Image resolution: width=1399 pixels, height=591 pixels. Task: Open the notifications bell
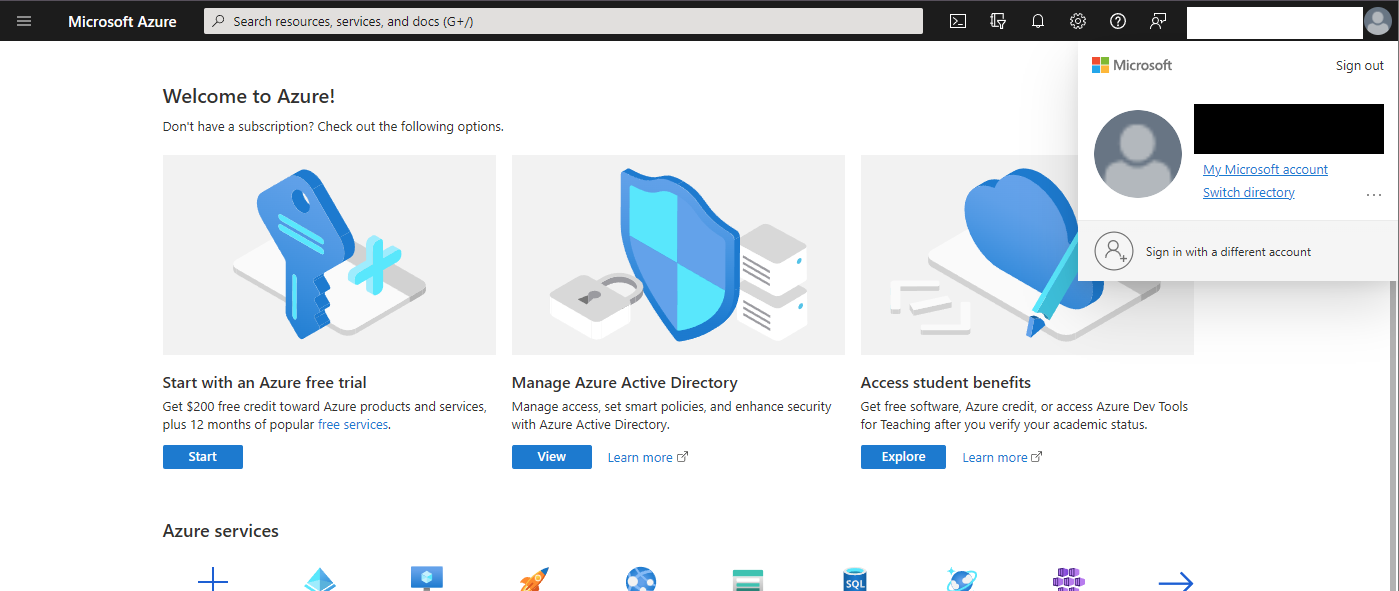tap(1037, 20)
